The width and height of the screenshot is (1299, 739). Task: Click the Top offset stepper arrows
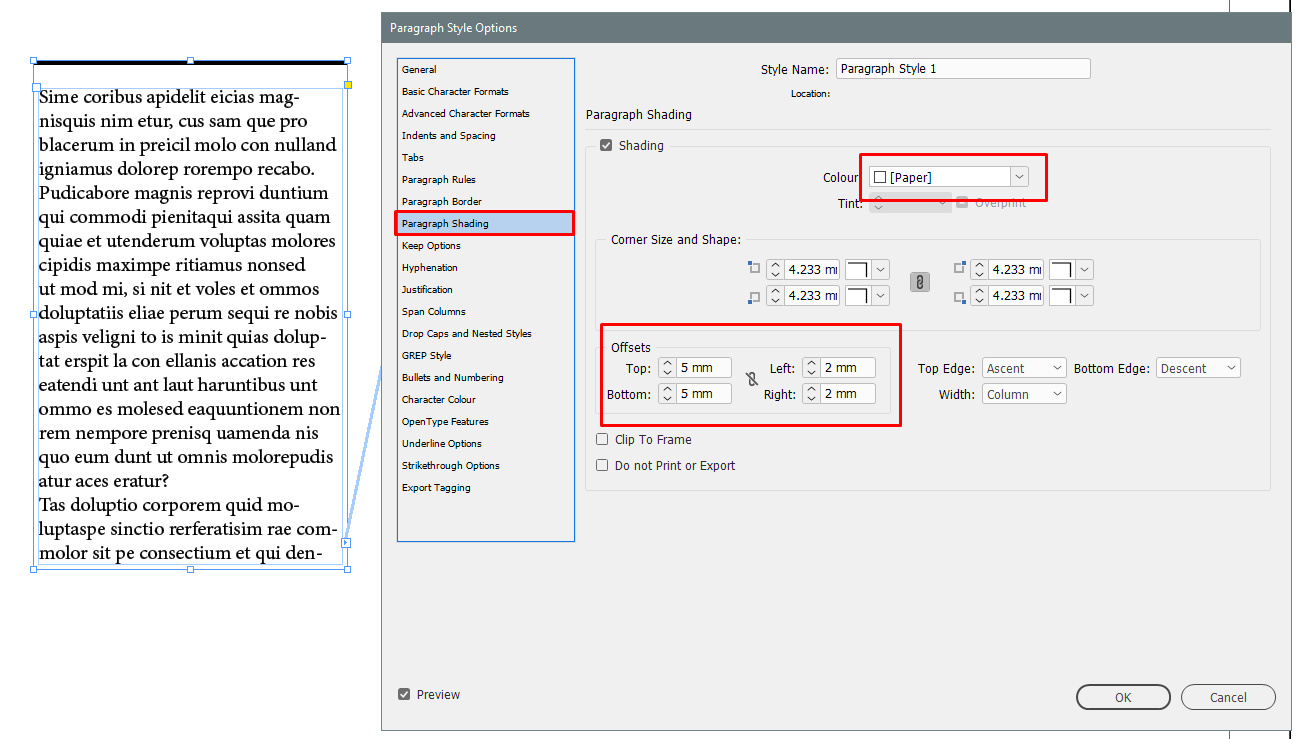pyautogui.click(x=668, y=368)
